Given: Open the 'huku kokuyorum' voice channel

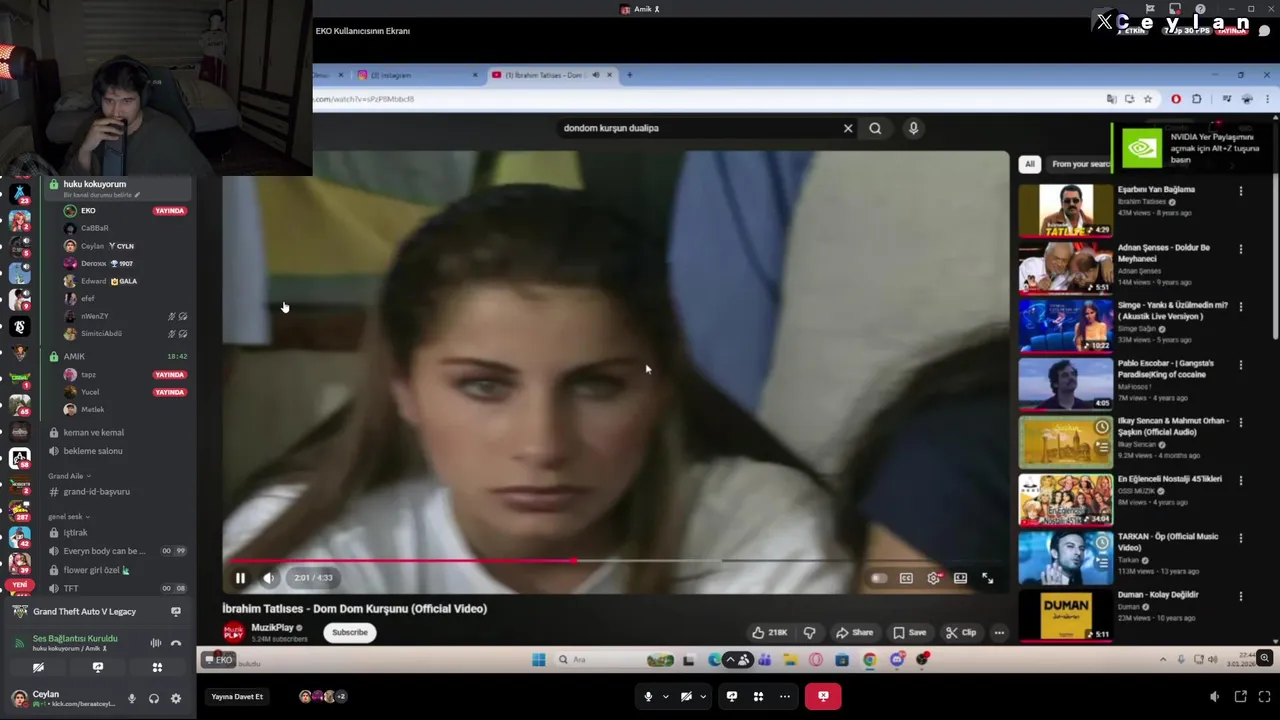Looking at the screenshot, I should [118, 188].
